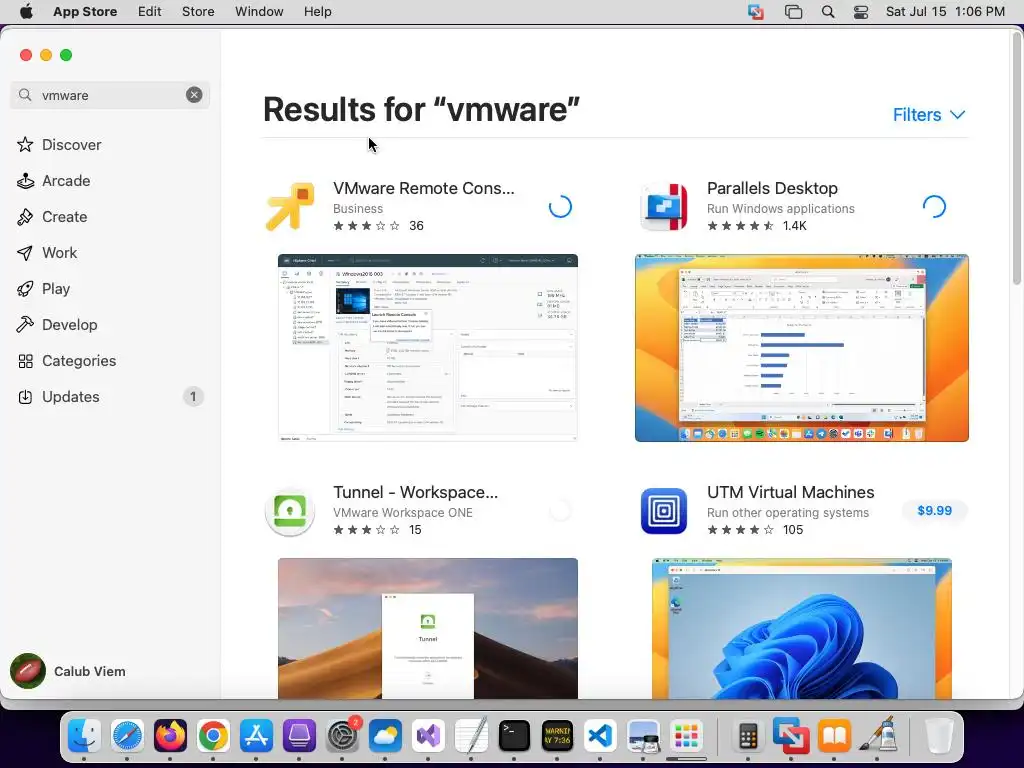Click Tunnel app get button placeholder

(560, 511)
